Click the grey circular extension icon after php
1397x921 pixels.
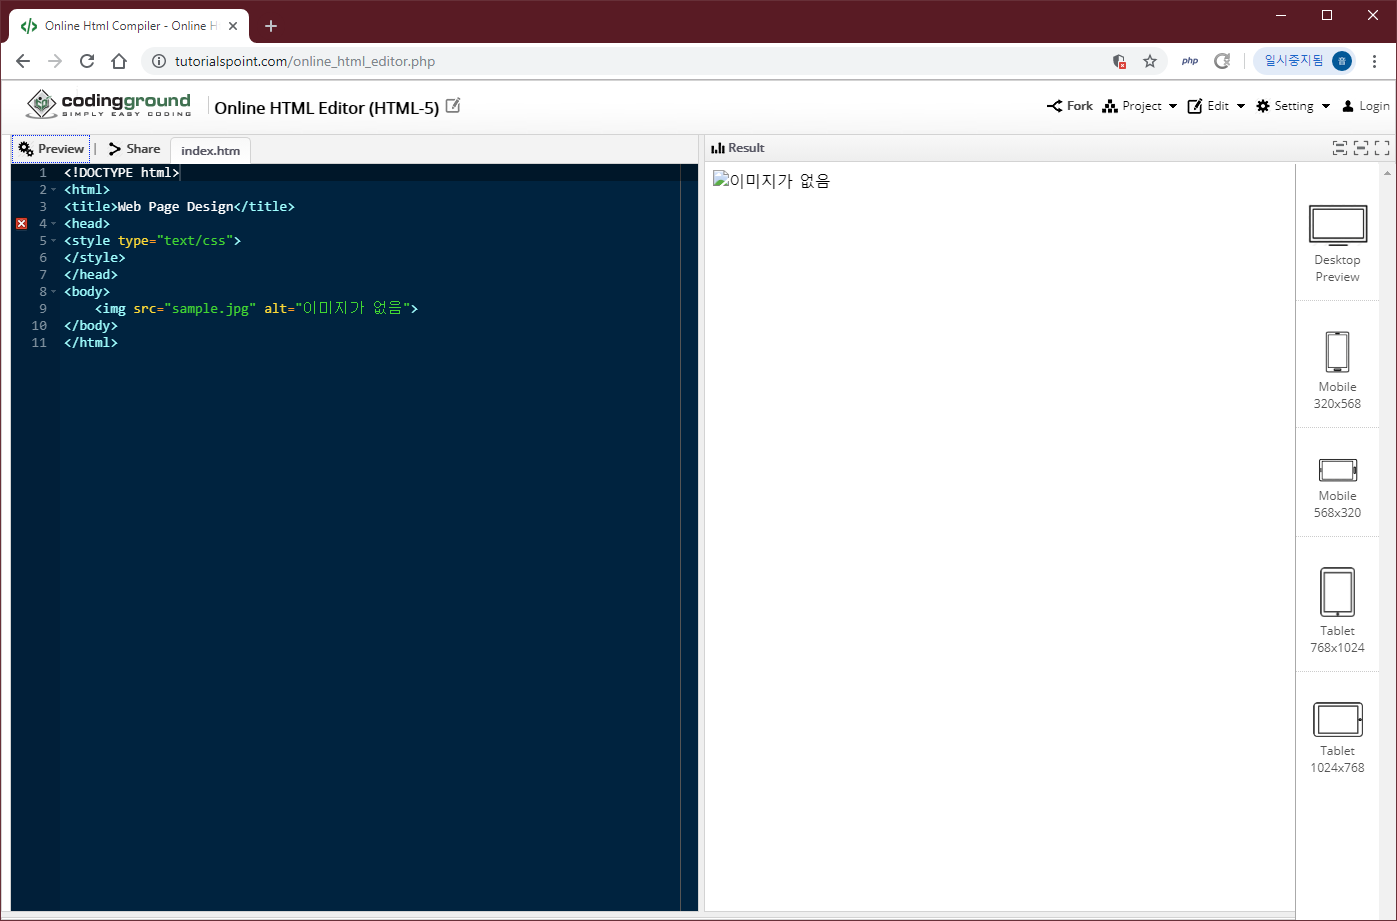[1222, 61]
